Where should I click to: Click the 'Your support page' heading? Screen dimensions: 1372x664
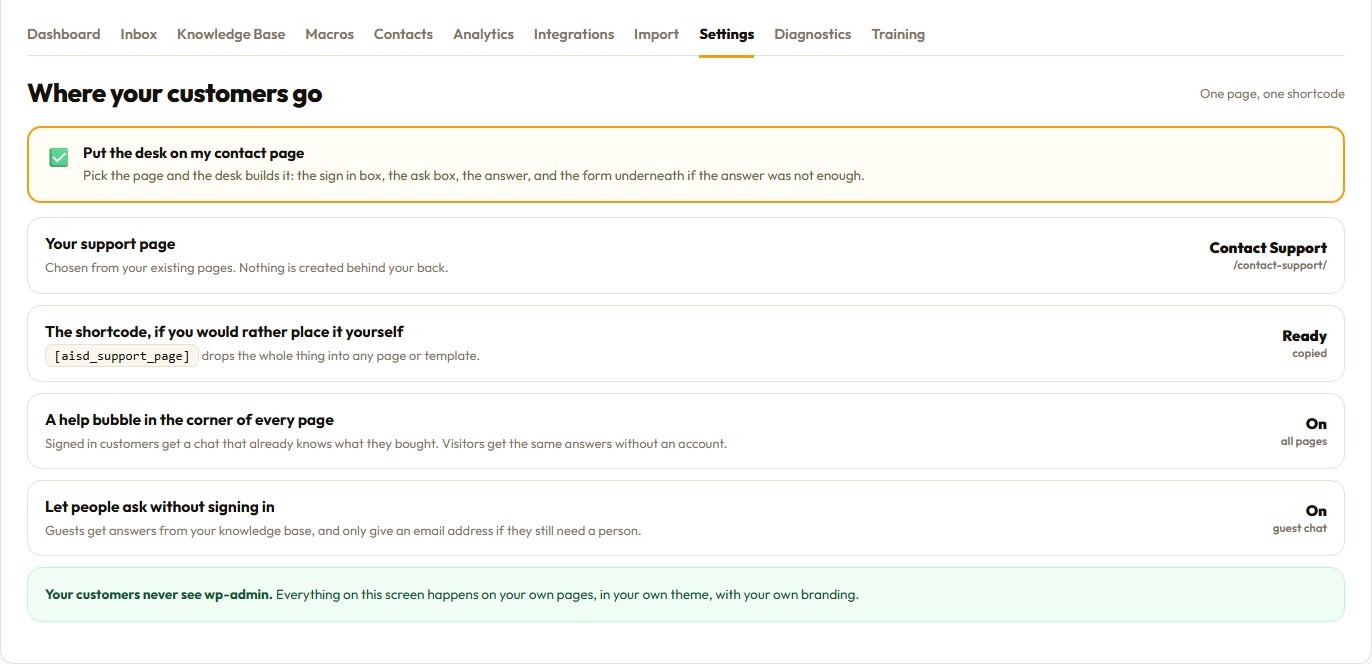tap(110, 244)
